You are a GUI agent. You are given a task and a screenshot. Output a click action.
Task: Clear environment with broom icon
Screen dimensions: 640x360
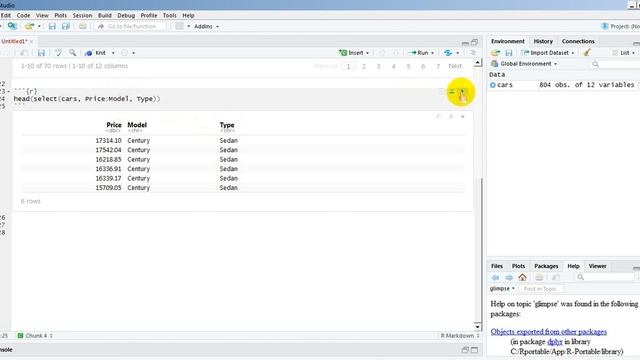coord(587,53)
